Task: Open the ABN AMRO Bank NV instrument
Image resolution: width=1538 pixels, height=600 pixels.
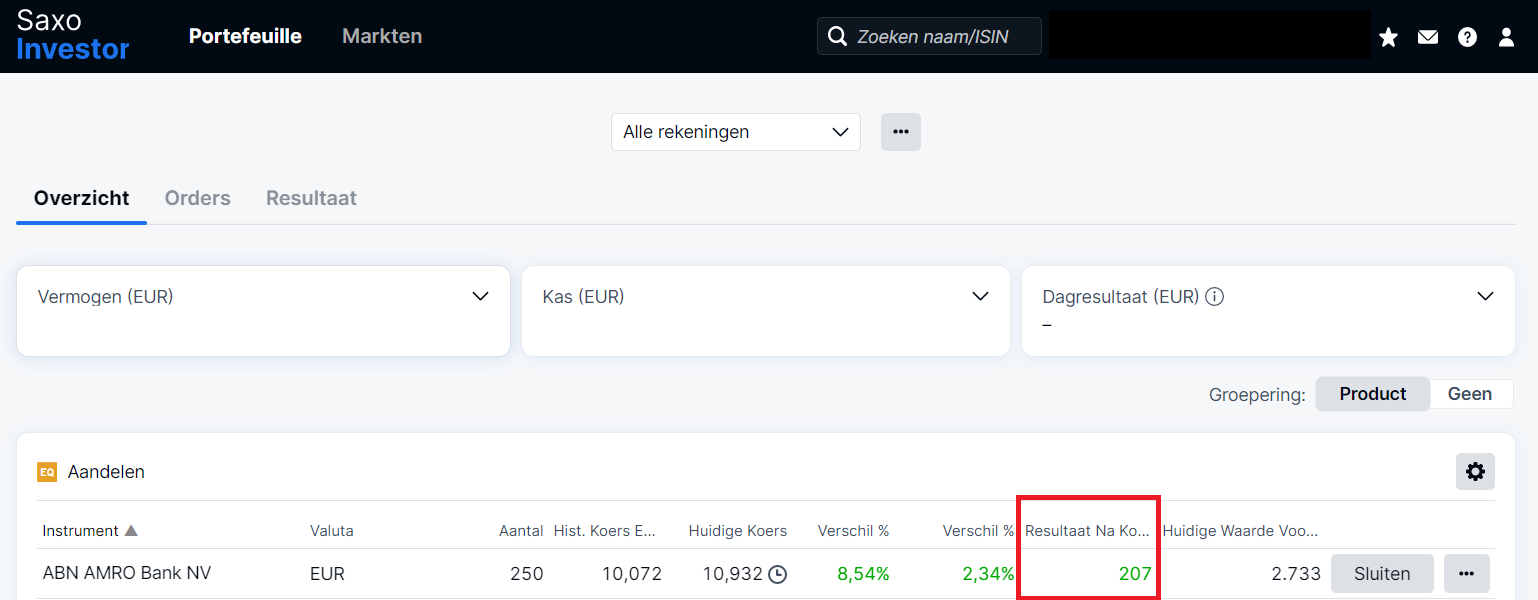Action: click(x=127, y=573)
